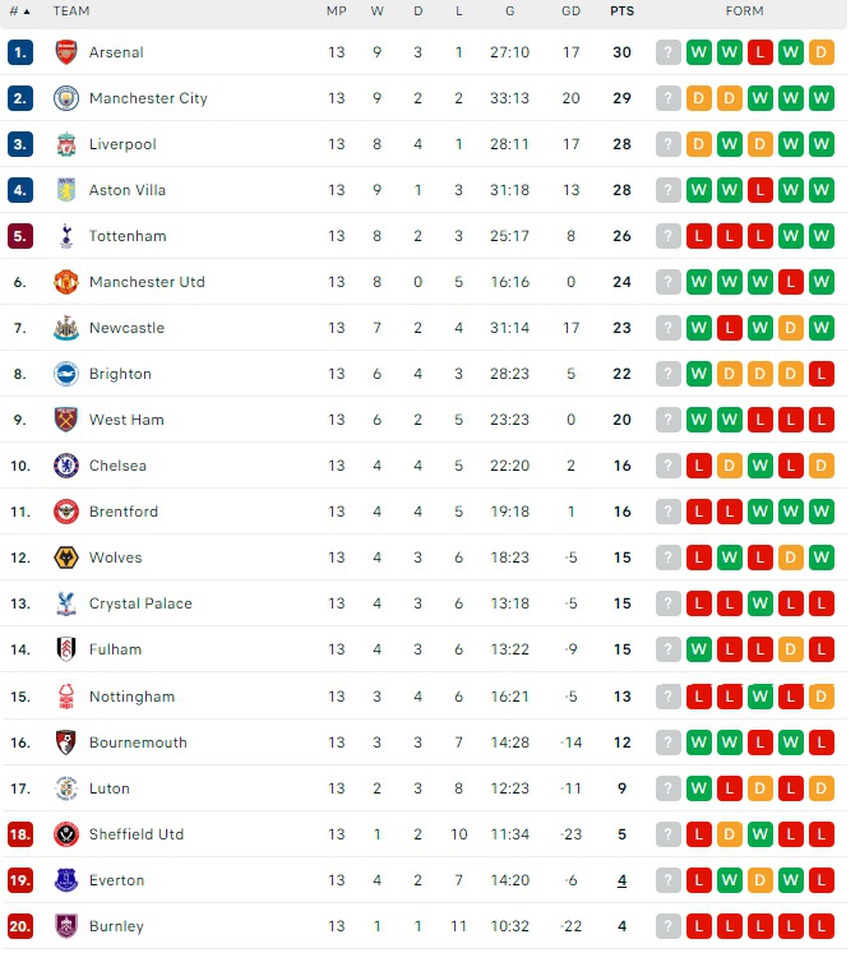Click Brighton's upcoming match question mark badge
The image size is (860, 953).
[x=668, y=374]
